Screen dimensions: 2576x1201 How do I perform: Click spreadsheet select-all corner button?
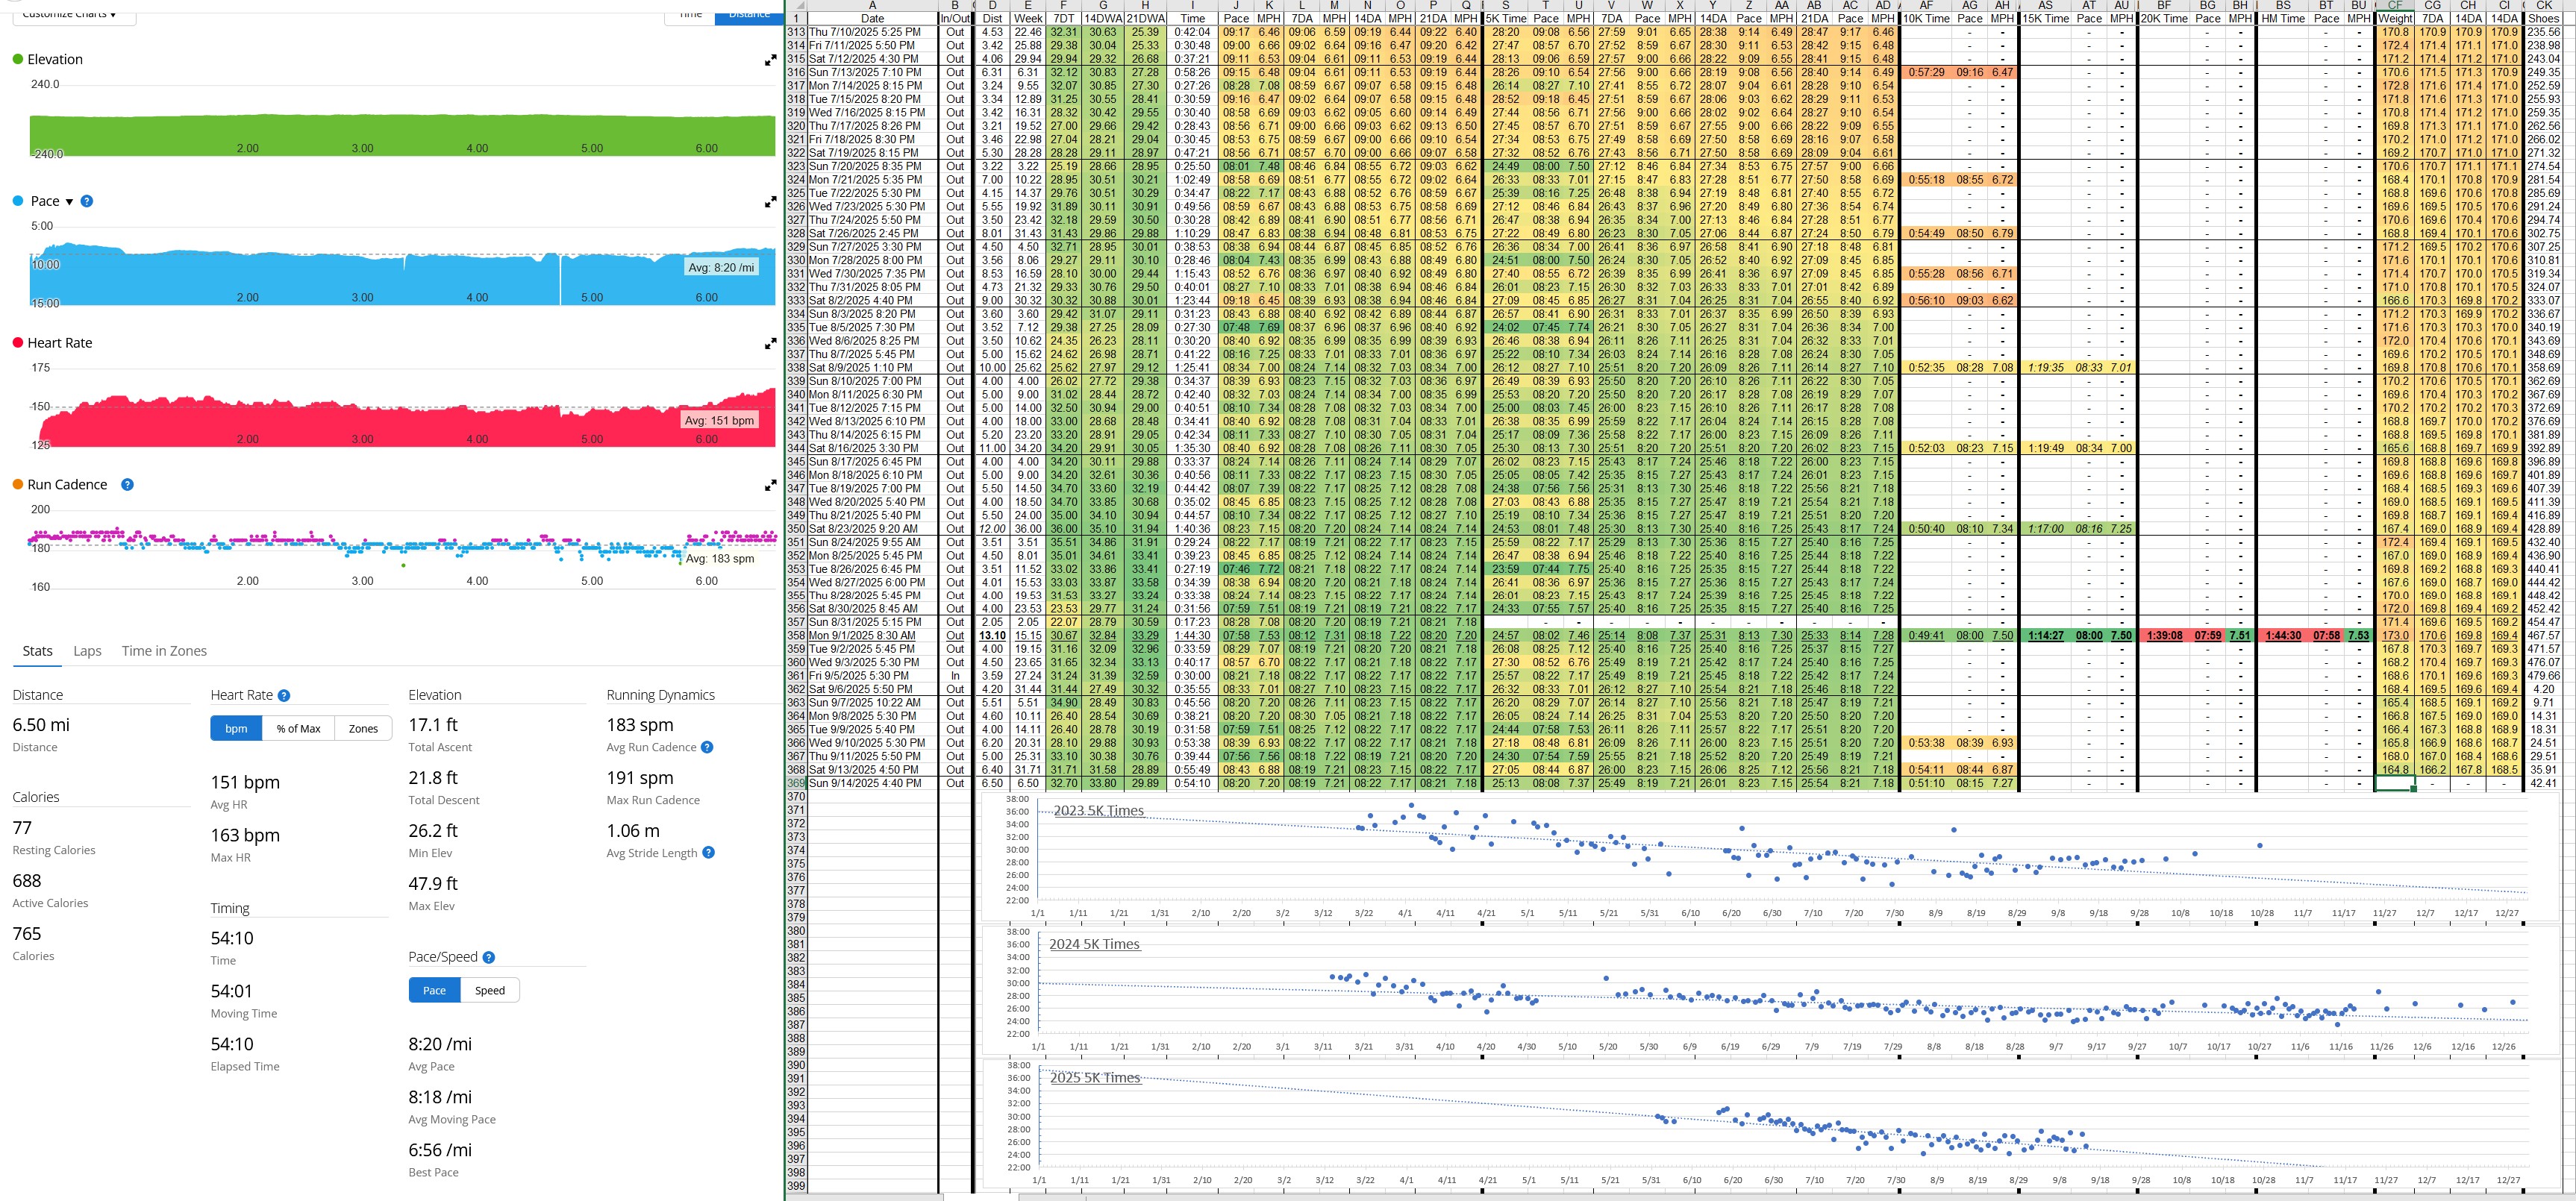coord(796,5)
